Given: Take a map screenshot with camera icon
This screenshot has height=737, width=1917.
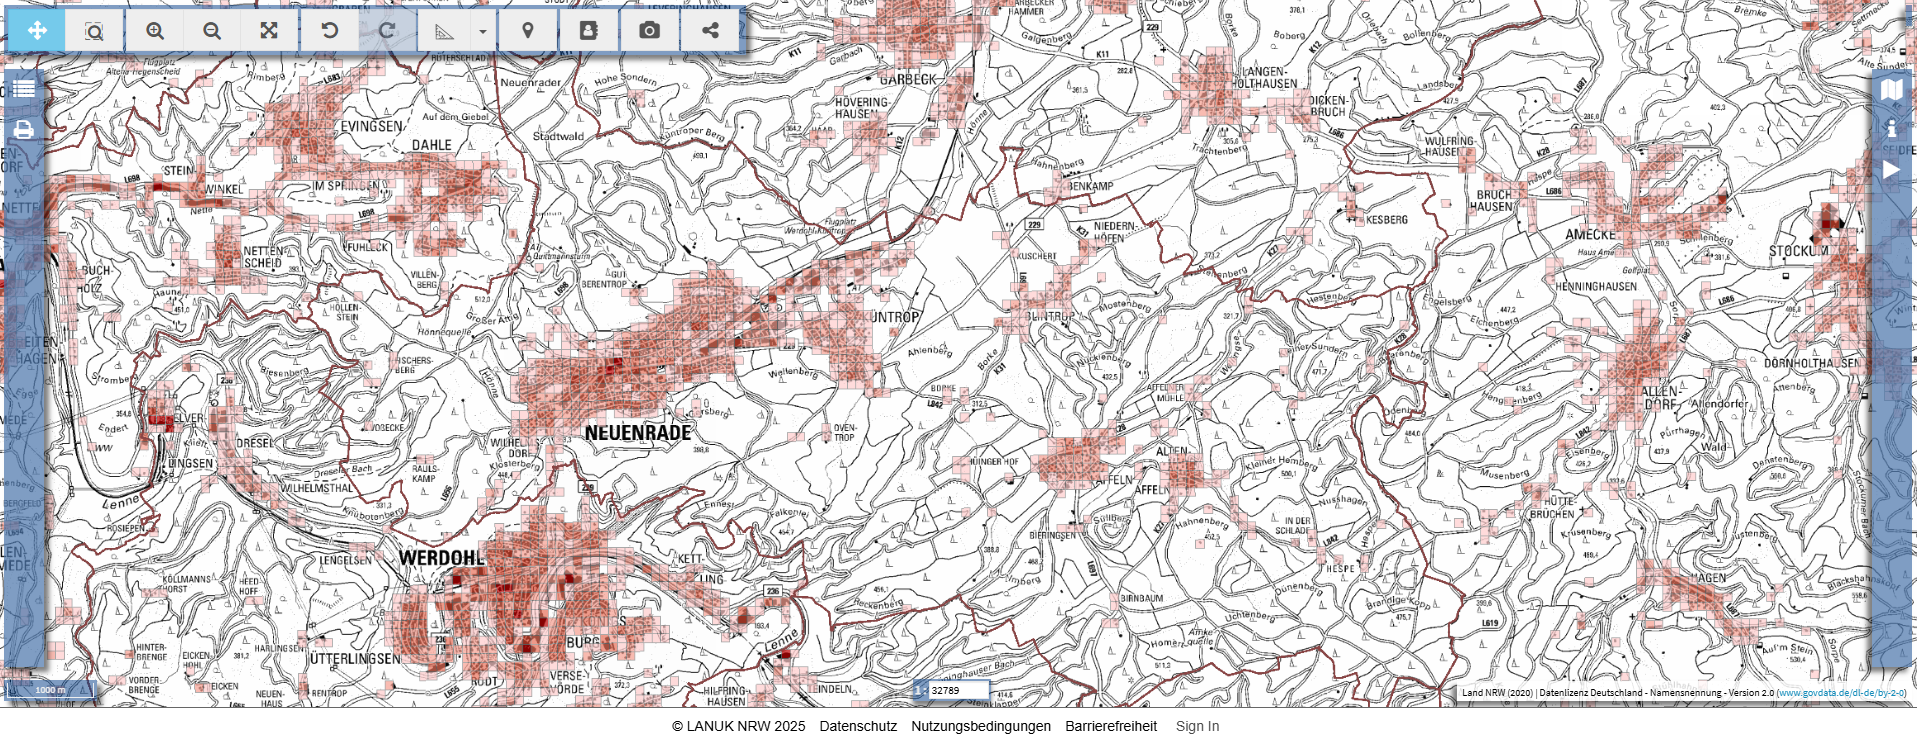Looking at the screenshot, I should [649, 30].
